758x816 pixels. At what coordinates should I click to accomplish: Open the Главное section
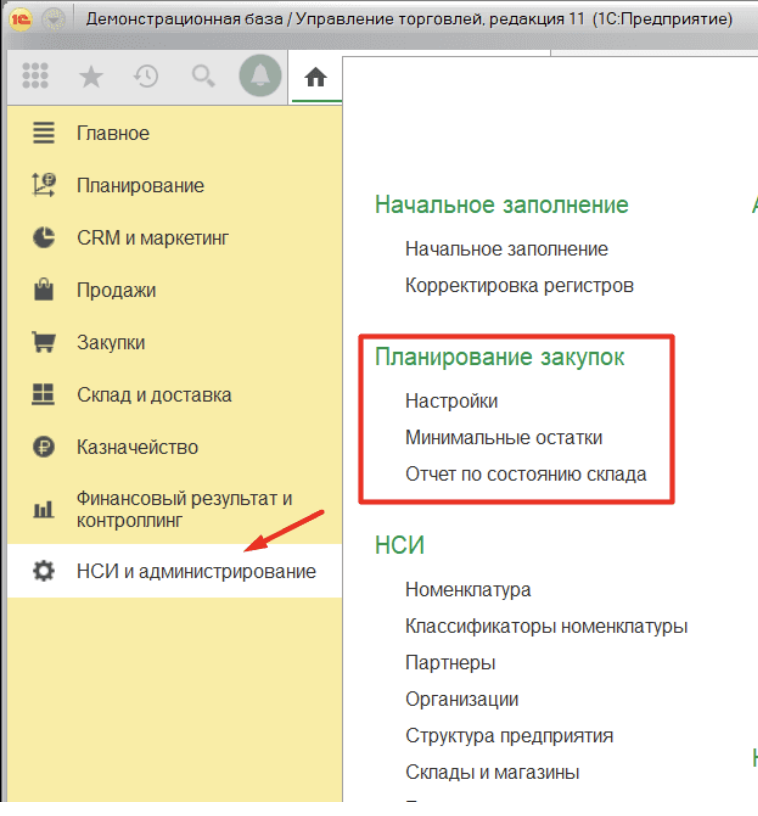tap(113, 133)
